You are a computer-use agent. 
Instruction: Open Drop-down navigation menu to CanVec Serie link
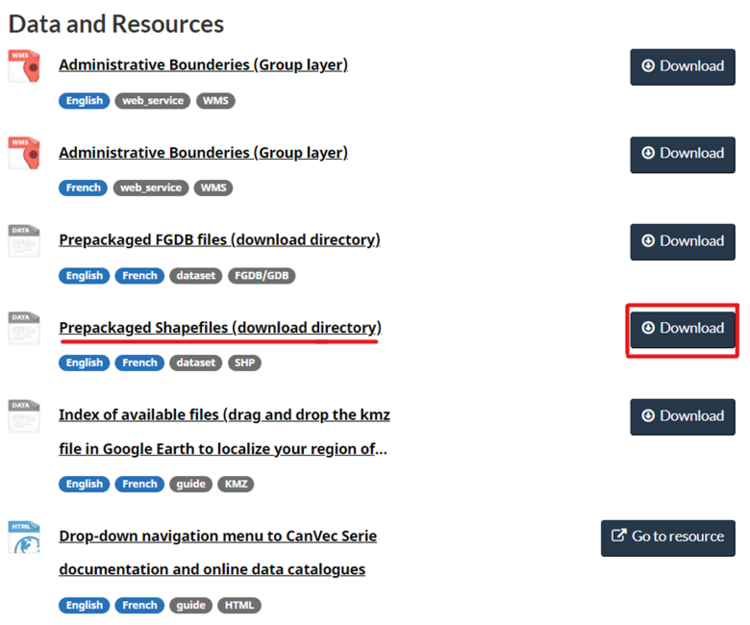(x=217, y=536)
